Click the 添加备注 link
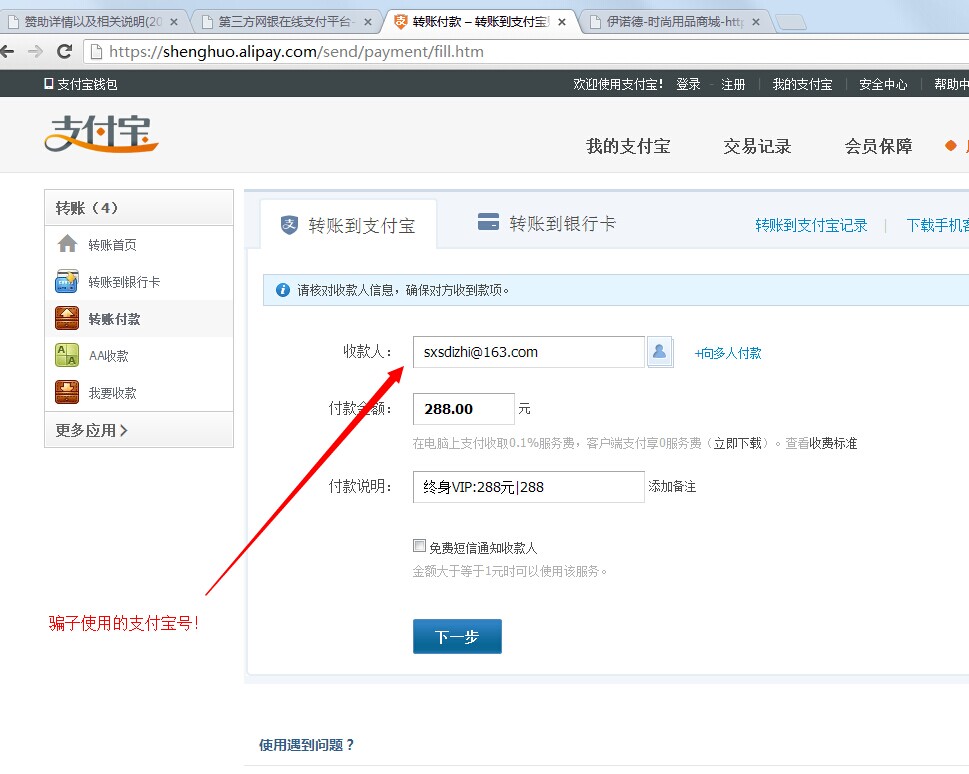The width and height of the screenshot is (969, 774). (672, 487)
